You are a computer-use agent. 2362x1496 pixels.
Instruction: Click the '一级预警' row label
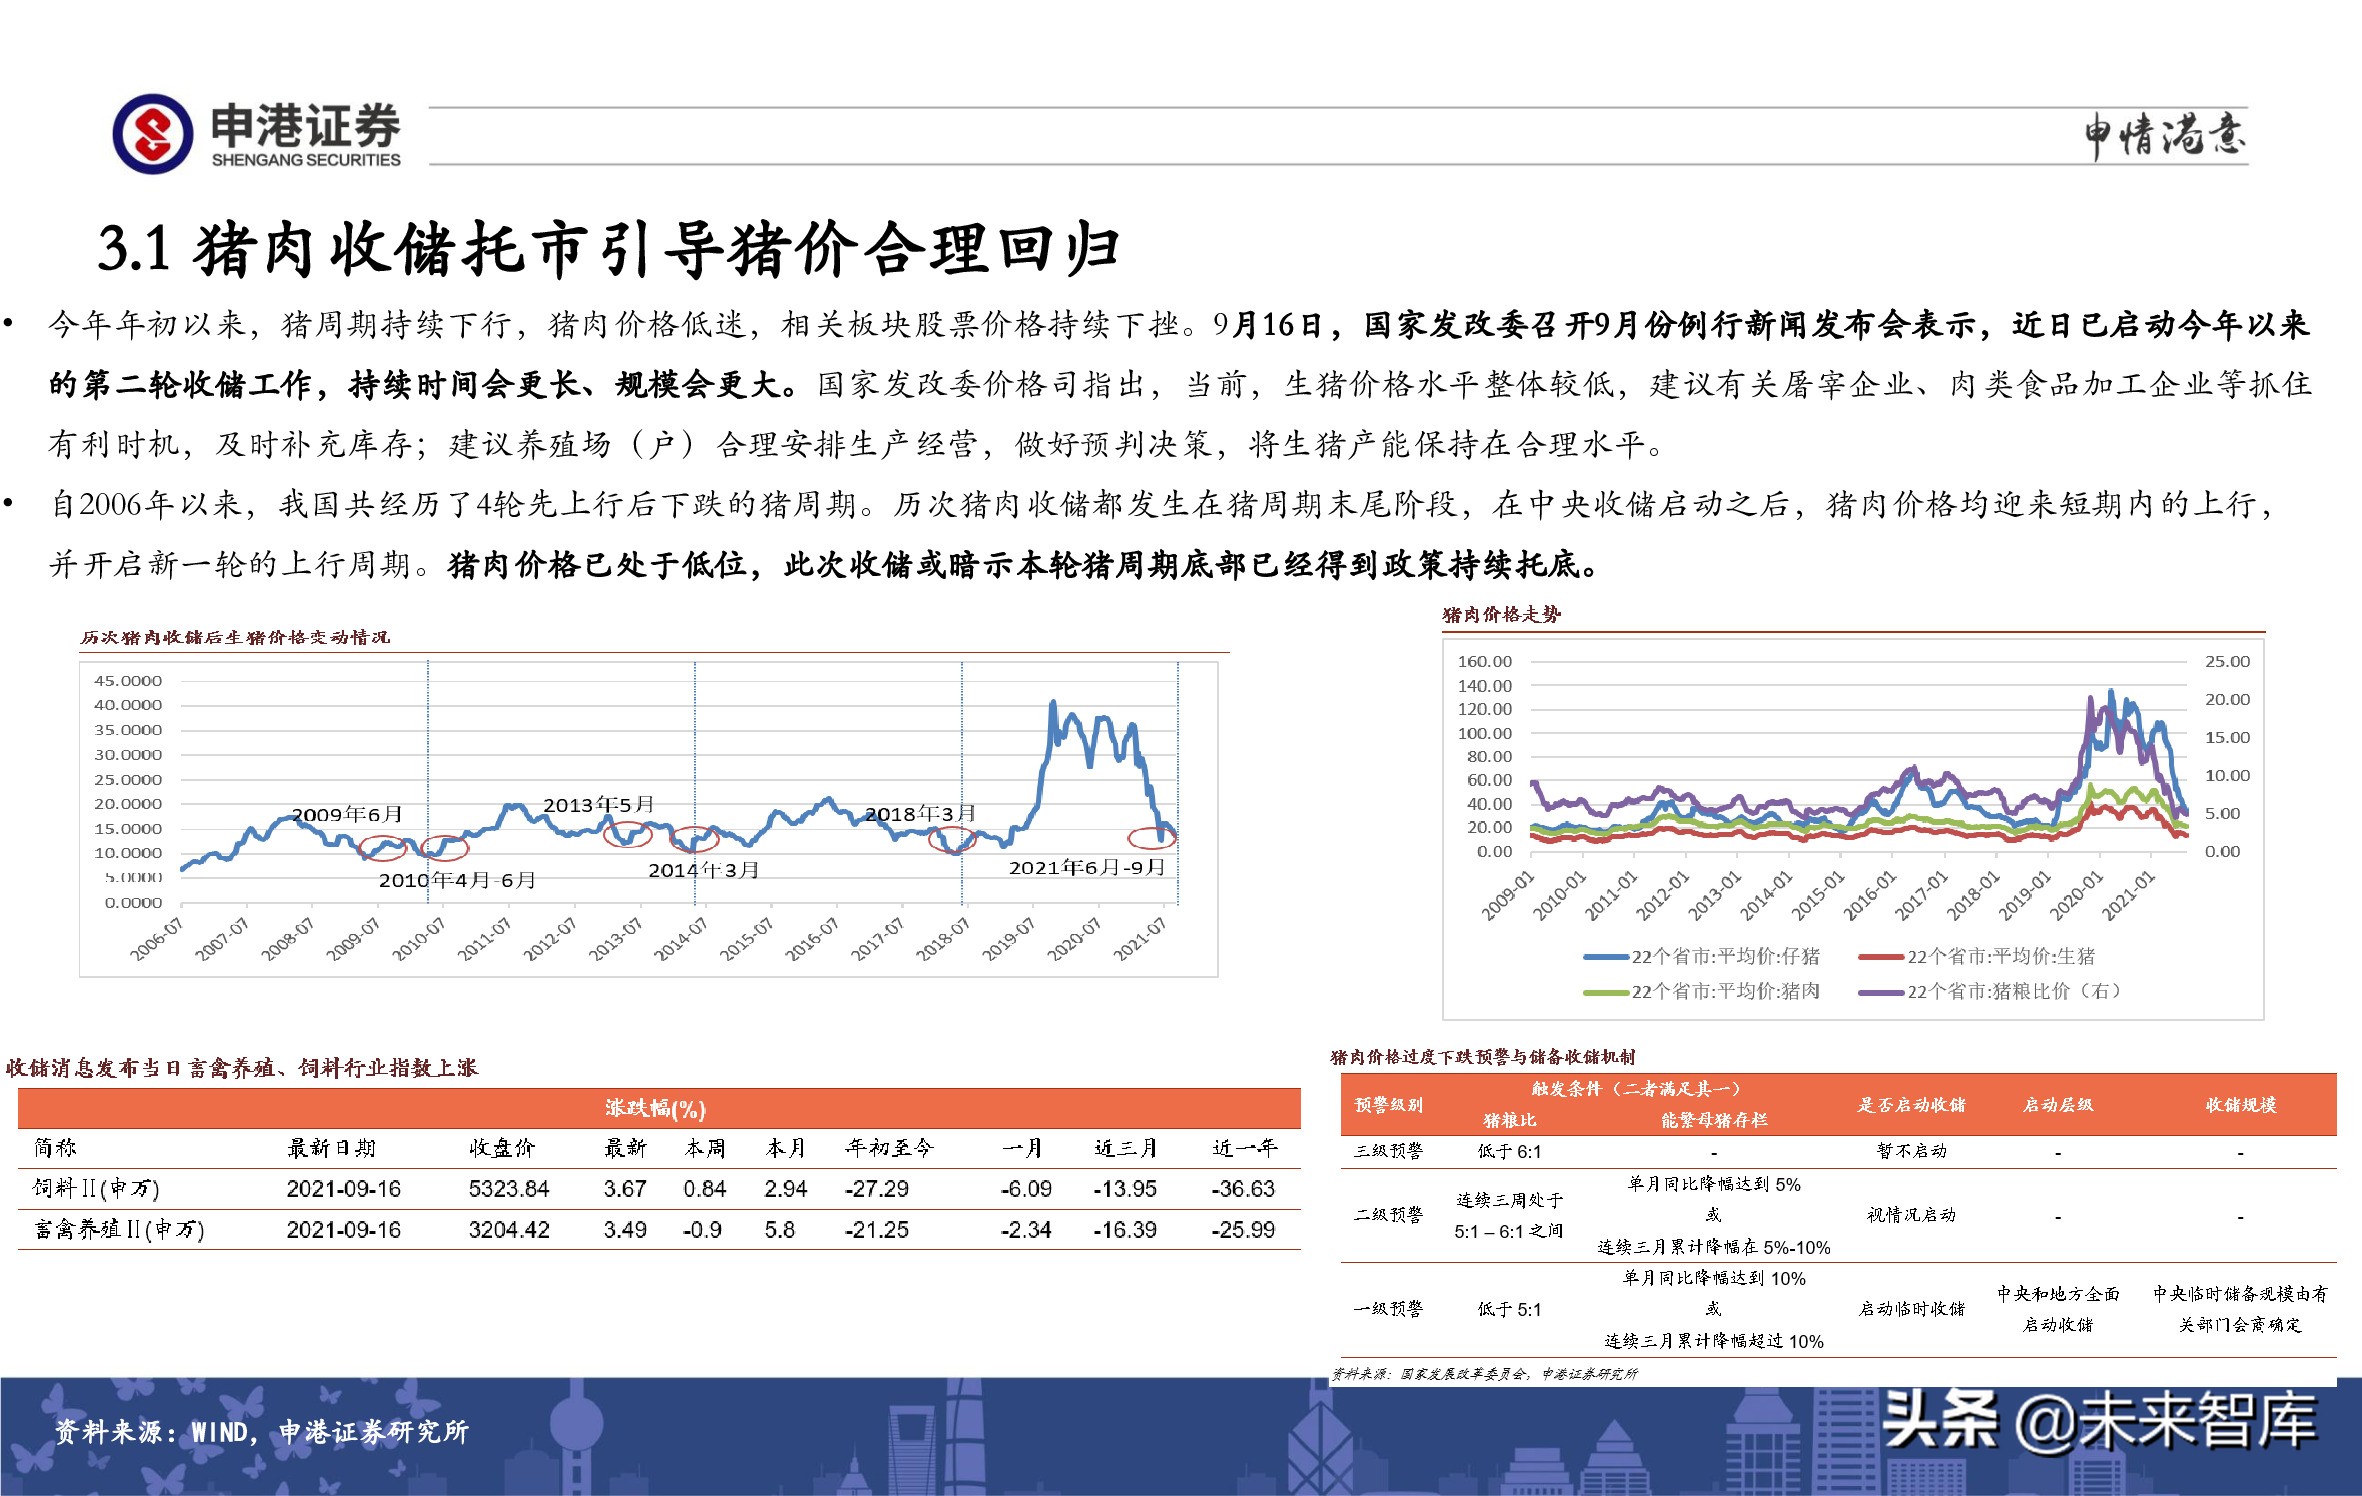click(1388, 1309)
